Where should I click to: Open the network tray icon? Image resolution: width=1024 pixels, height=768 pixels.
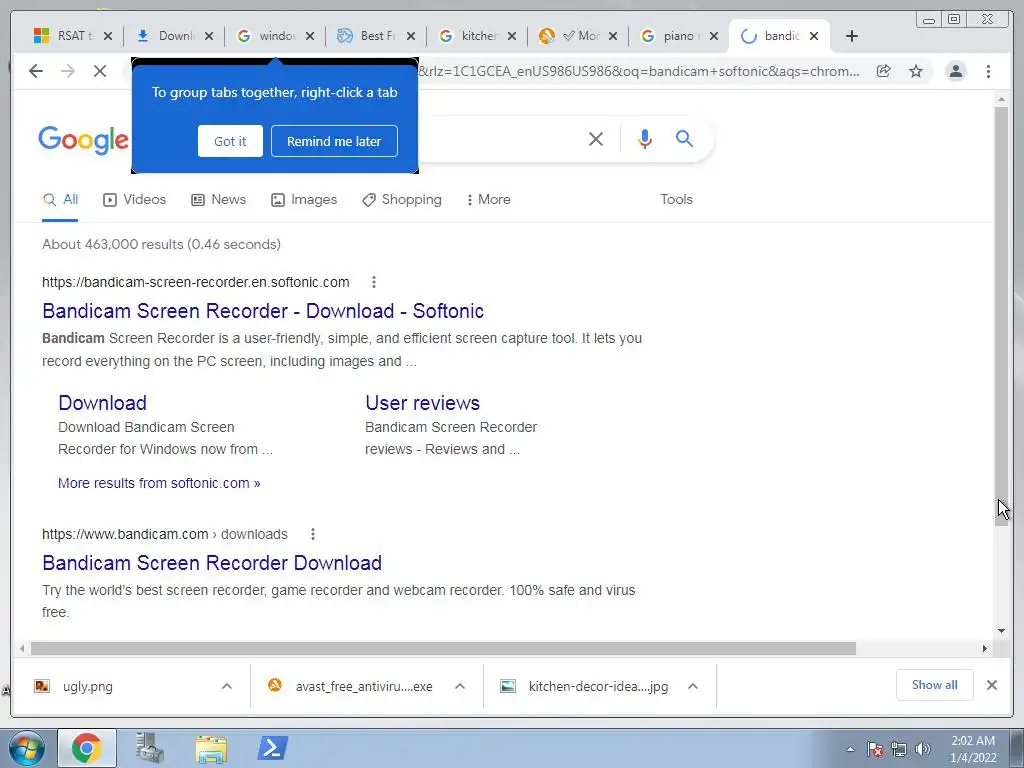click(x=899, y=749)
